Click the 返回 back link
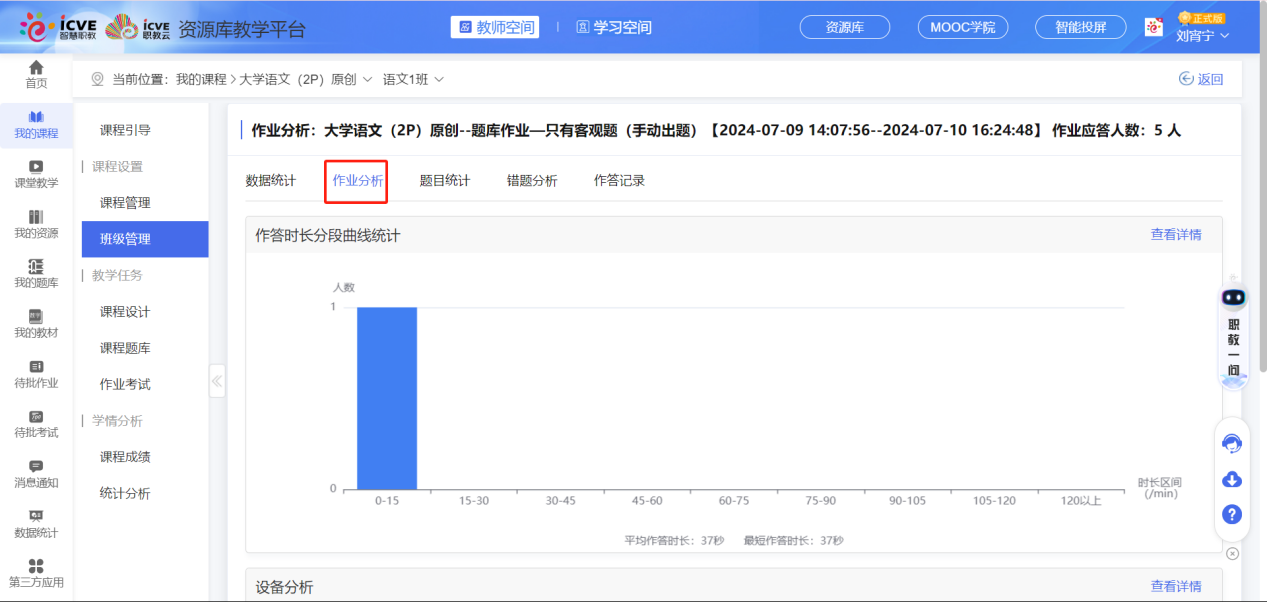Image resolution: width=1267 pixels, height=602 pixels. pyautogui.click(x=1201, y=79)
